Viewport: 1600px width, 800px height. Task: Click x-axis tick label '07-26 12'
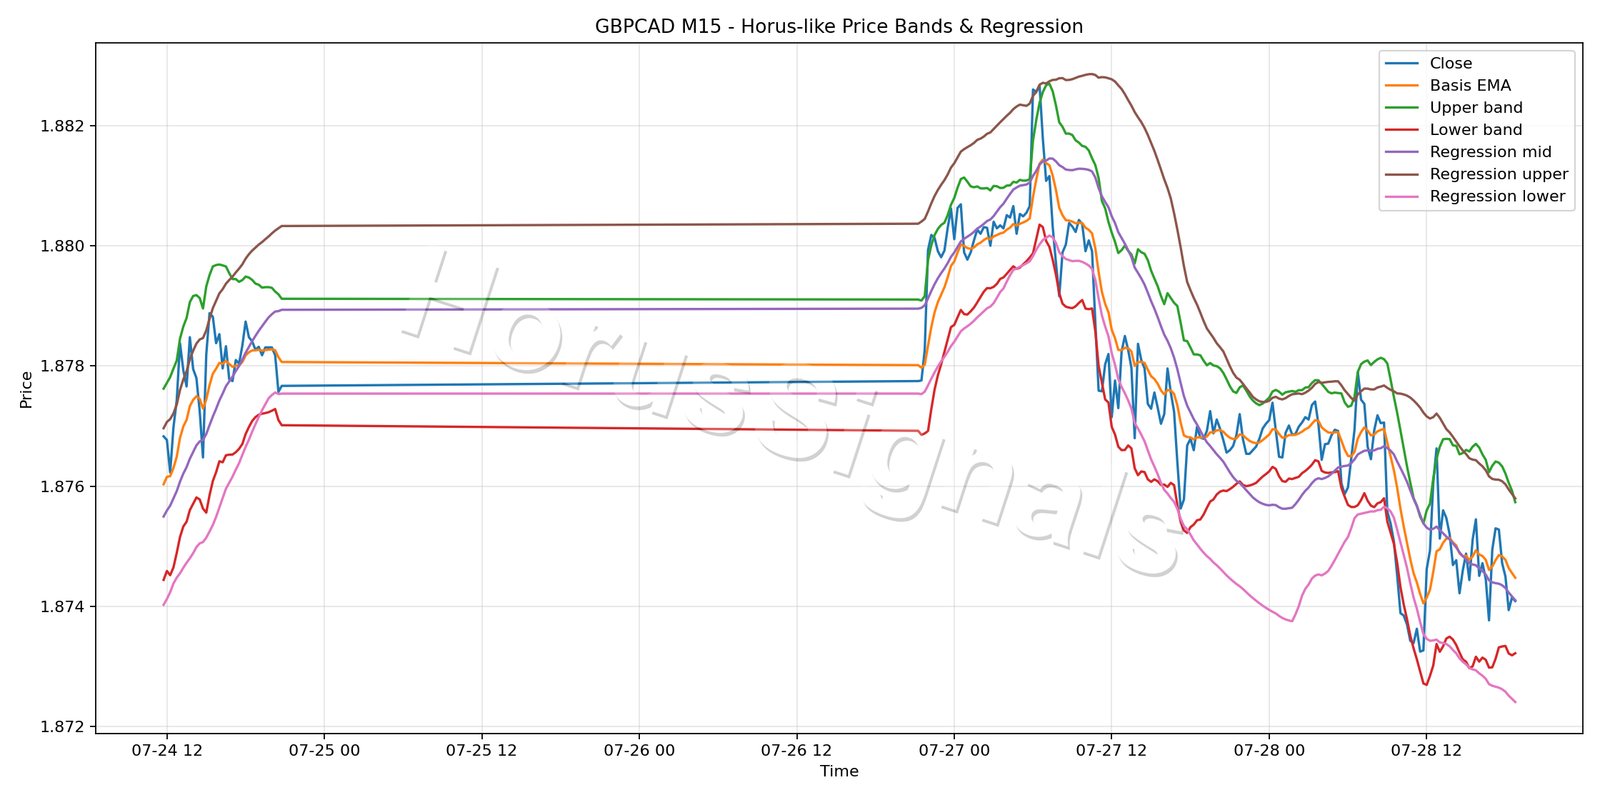point(796,750)
